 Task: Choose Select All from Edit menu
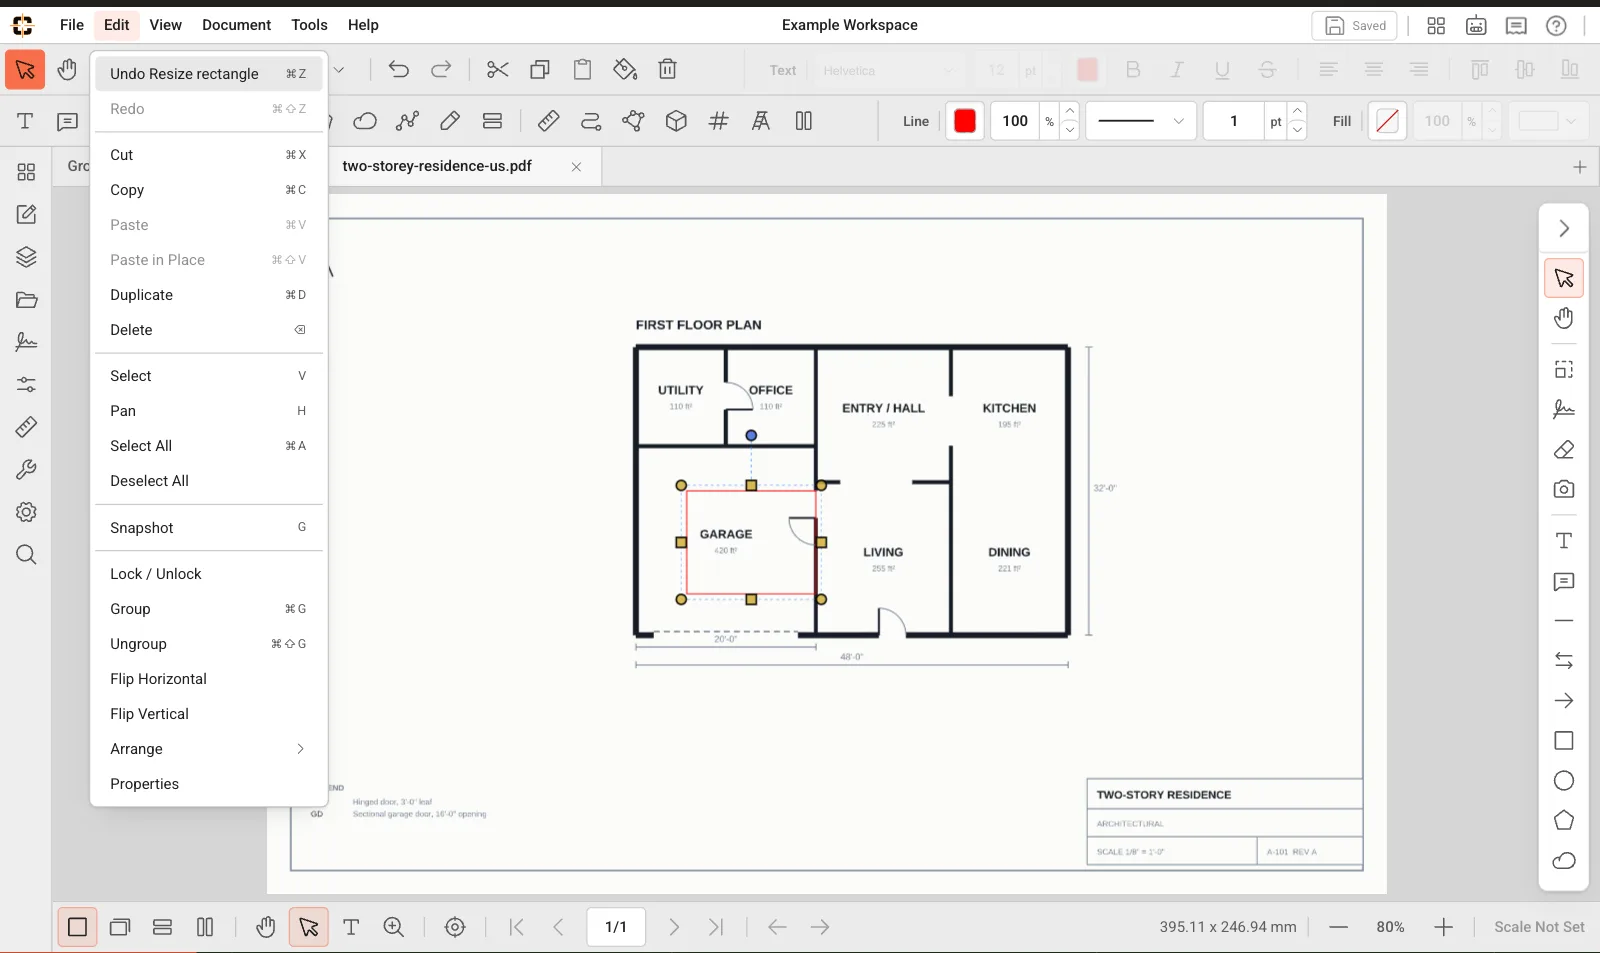208,446
